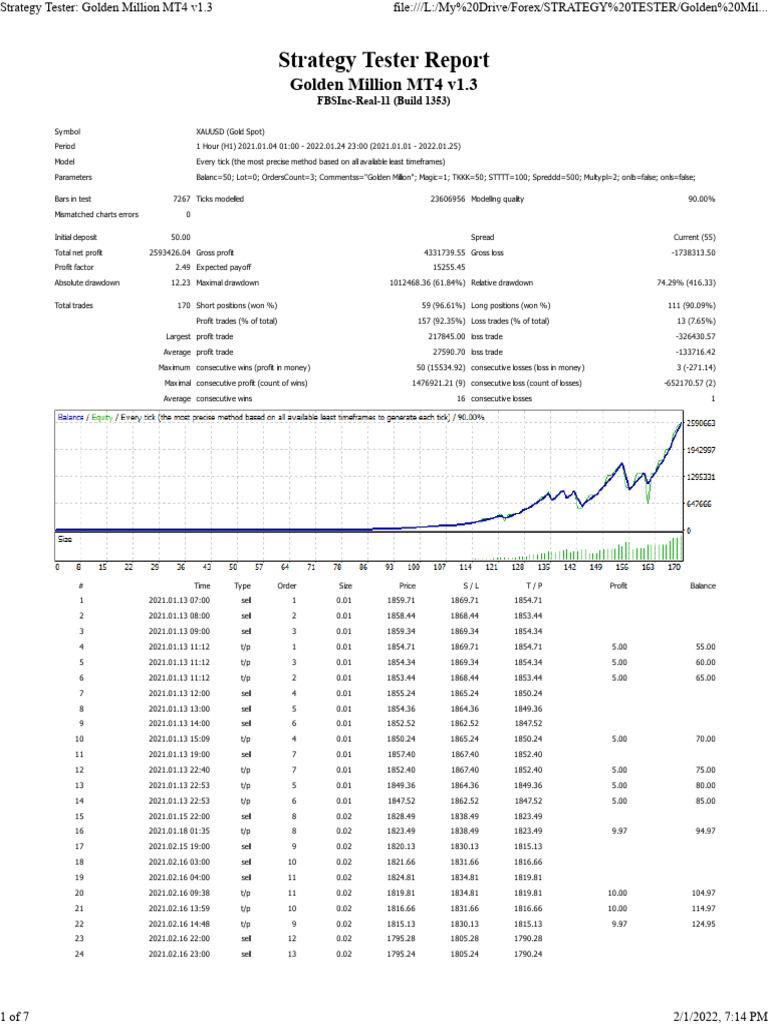Click the 'Type' column header

tap(242, 586)
